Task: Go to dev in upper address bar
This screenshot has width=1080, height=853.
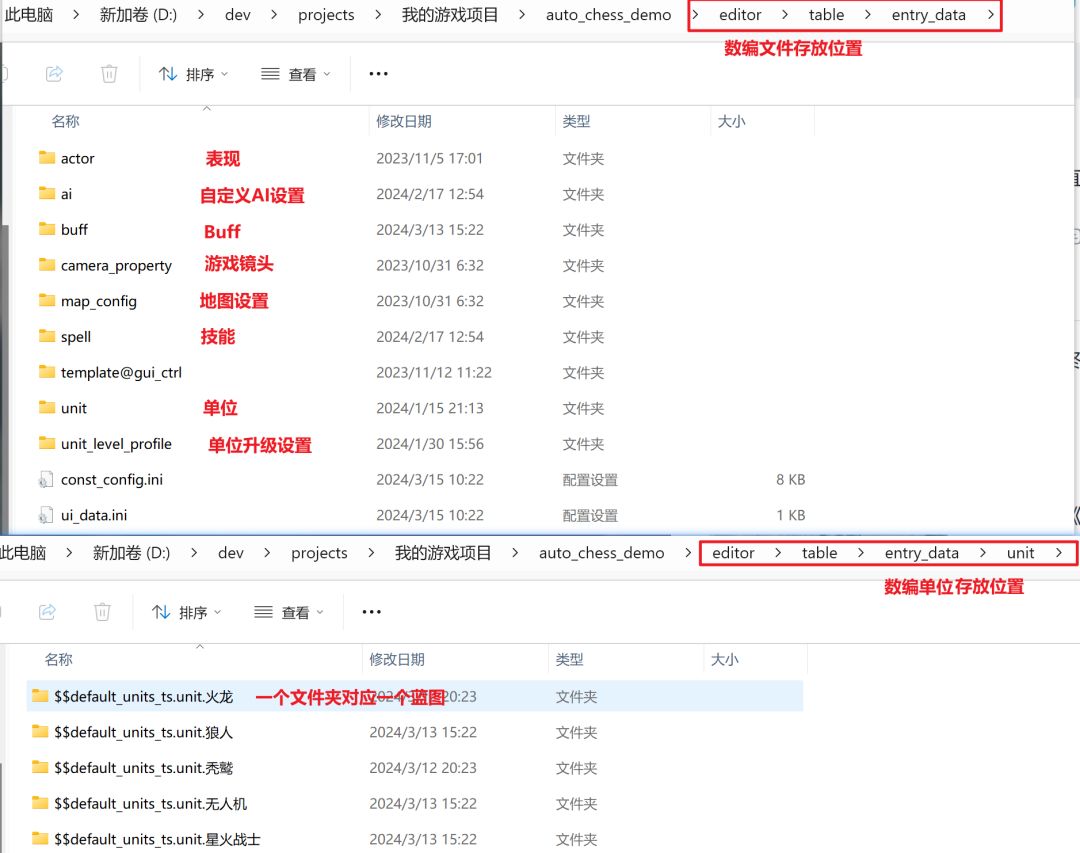Action: (x=238, y=14)
